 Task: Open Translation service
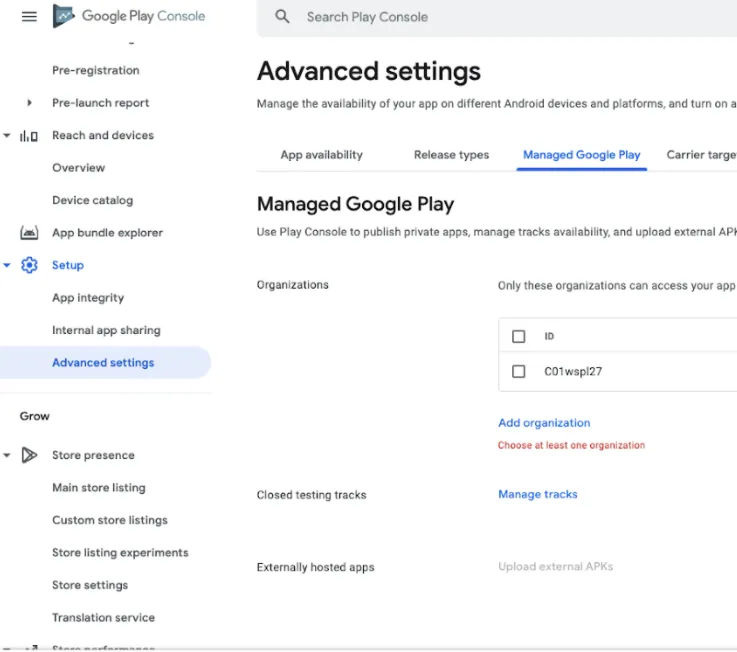click(103, 617)
